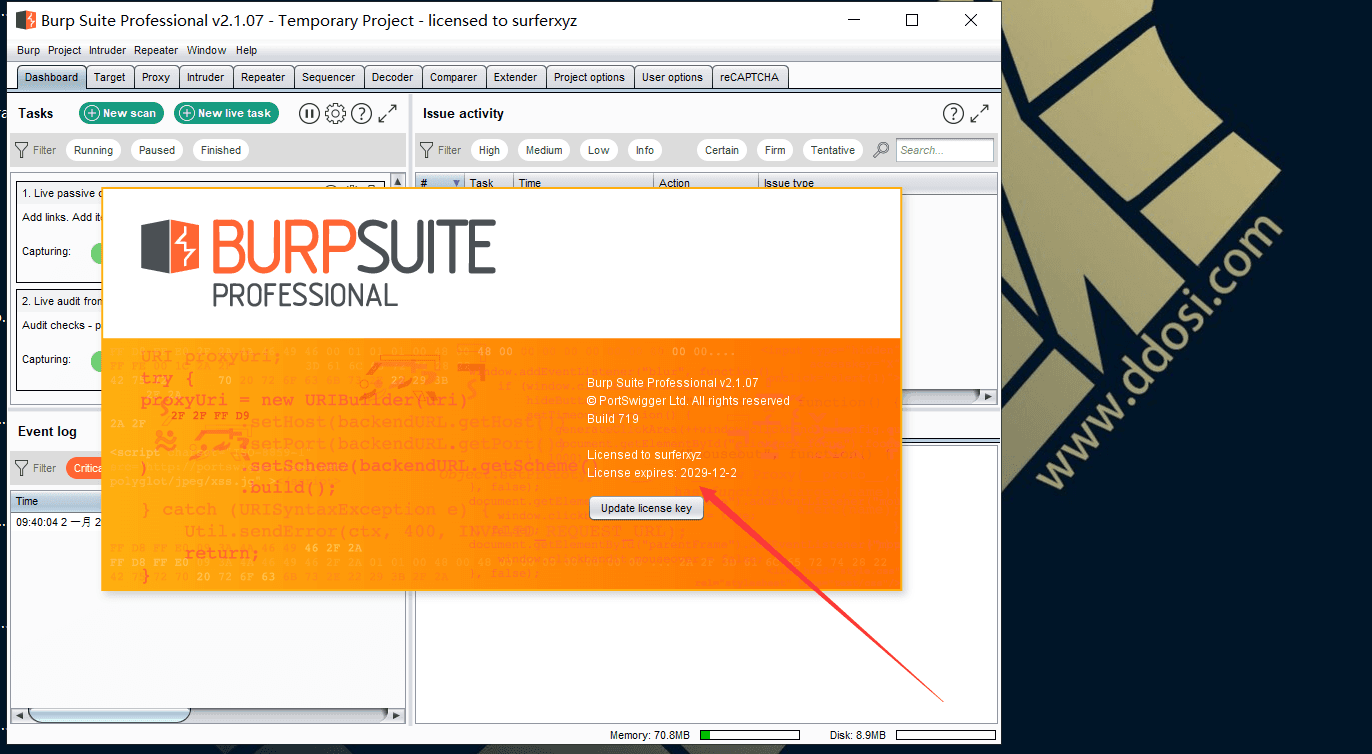
Task: Select the 09:40:04 event log row
Action: tap(56, 522)
